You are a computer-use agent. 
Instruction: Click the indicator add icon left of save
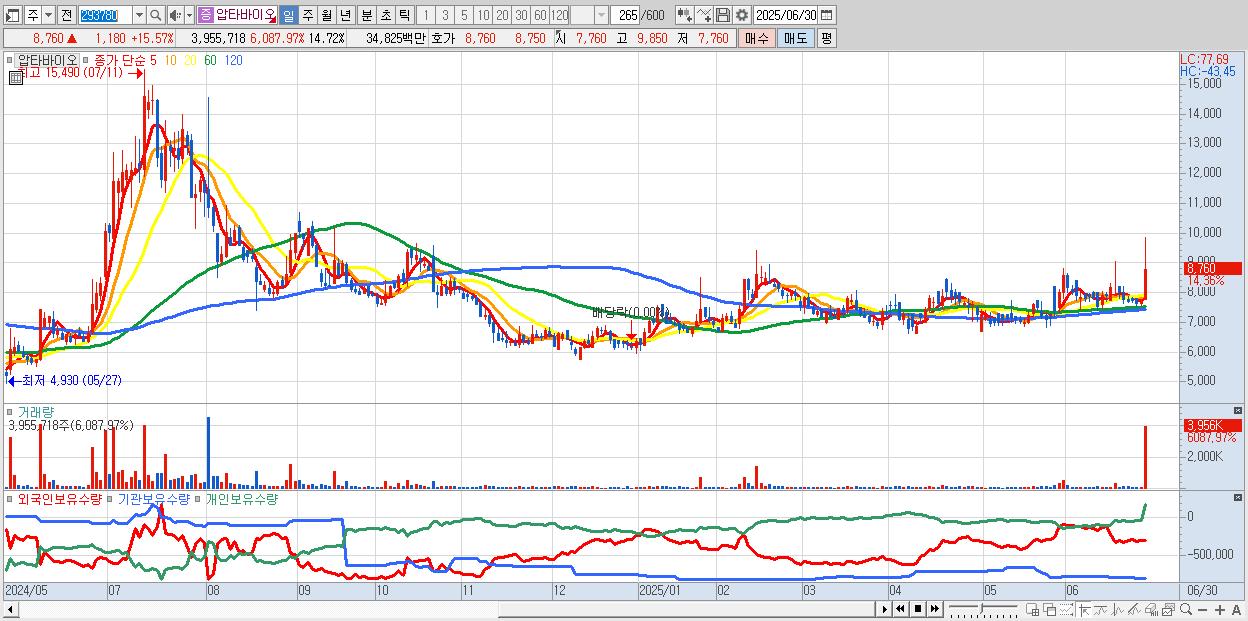pyautogui.click(x=703, y=15)
